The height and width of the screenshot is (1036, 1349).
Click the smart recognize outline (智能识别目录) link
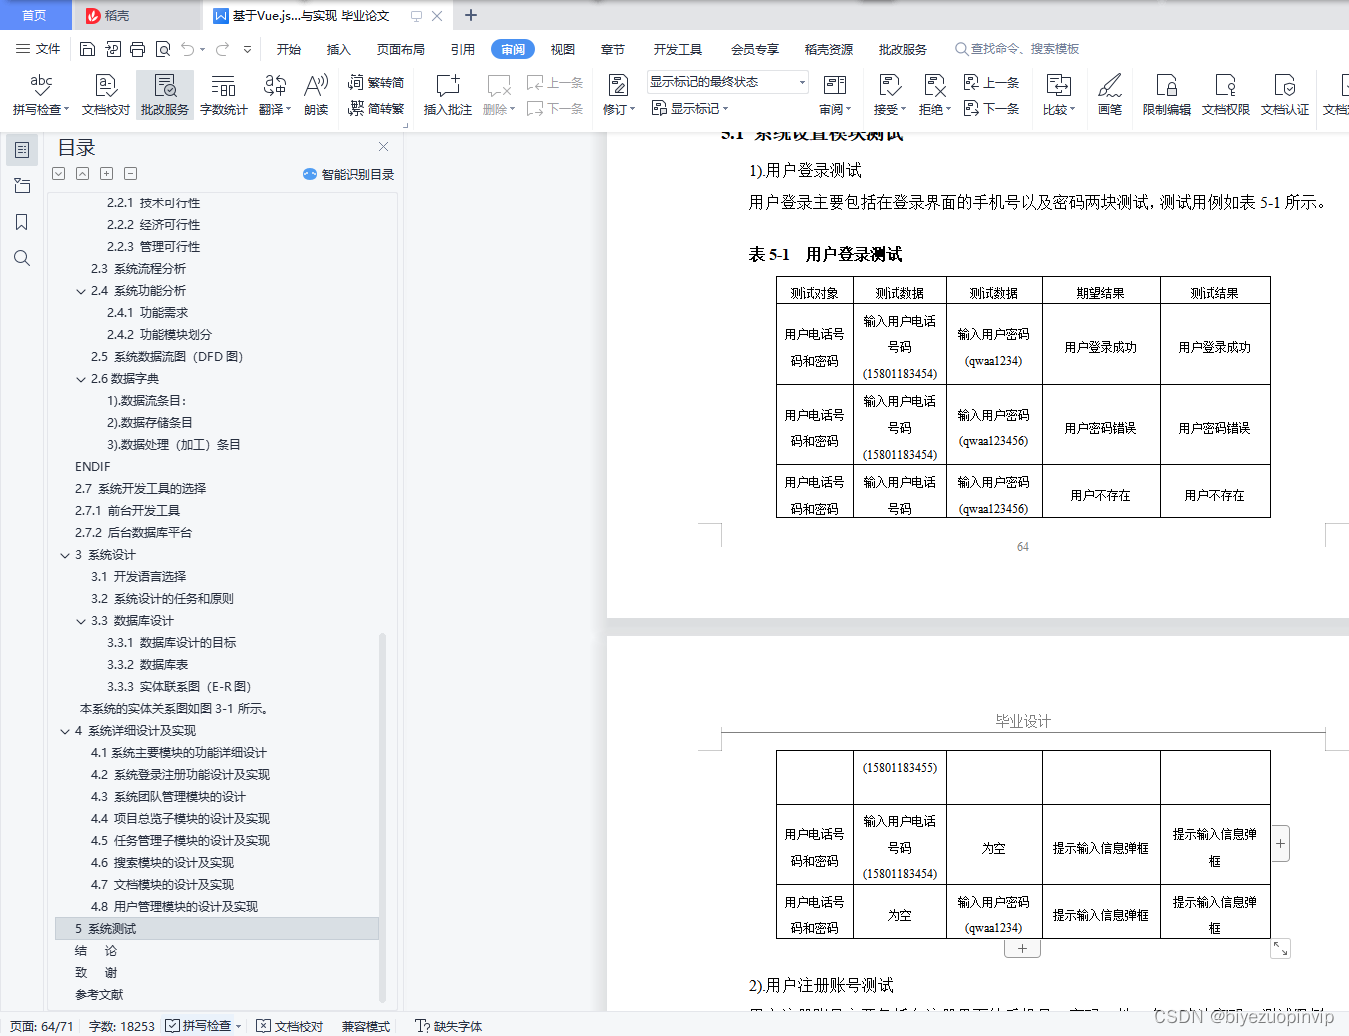point(349,174)
